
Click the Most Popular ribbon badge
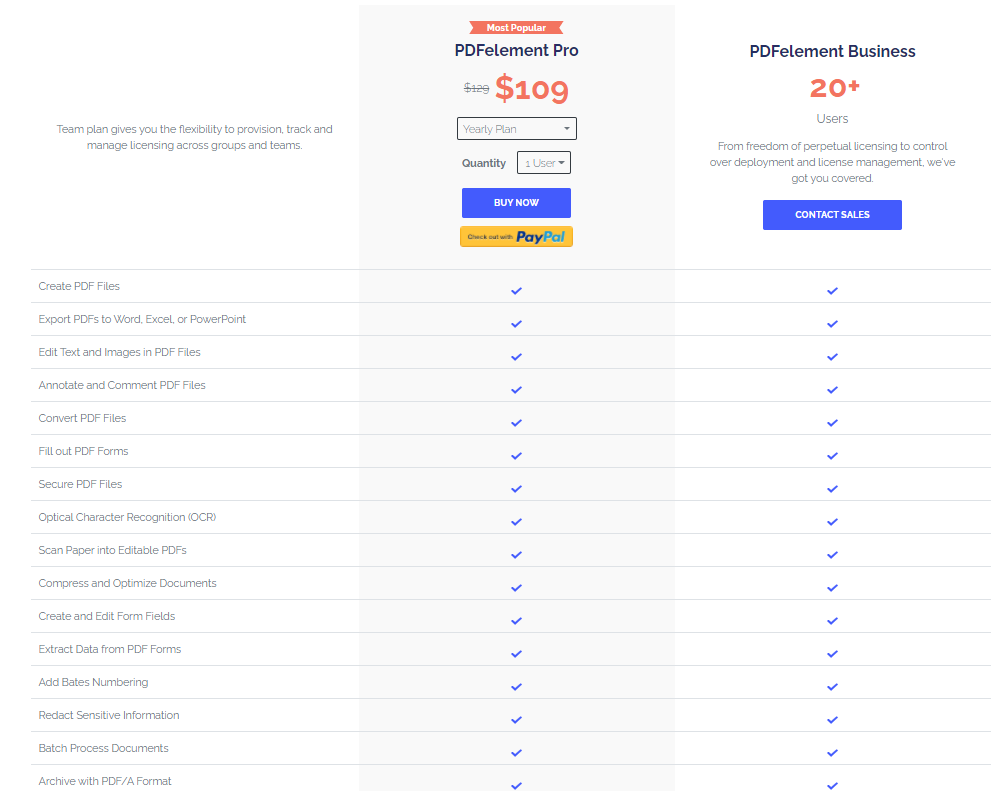click(516, 28)
